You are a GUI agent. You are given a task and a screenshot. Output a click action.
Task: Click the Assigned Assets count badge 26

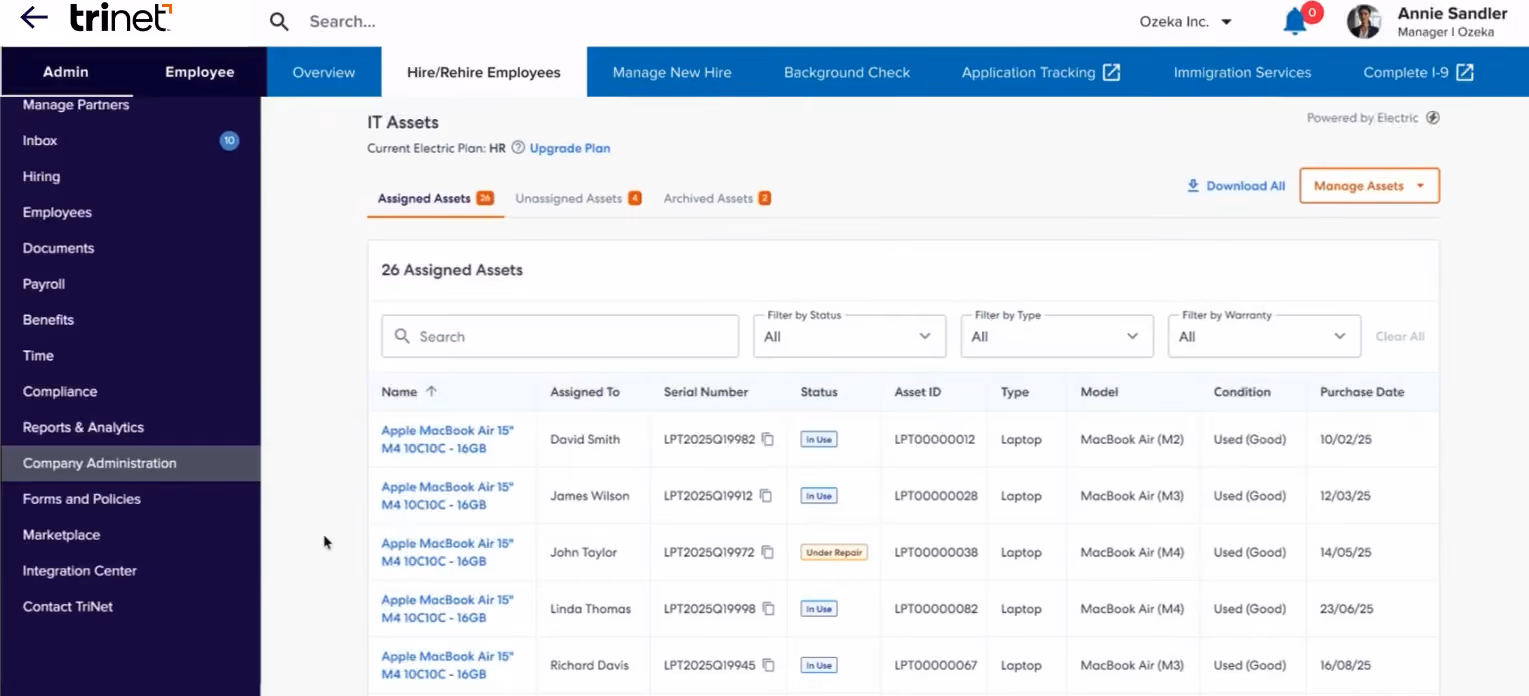pos(485,198)
